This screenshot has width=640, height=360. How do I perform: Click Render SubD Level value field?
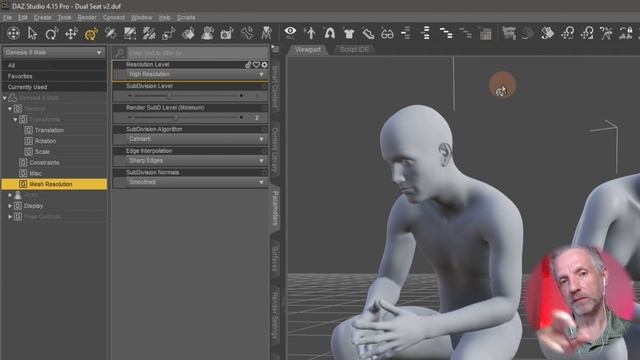(257, 118)
